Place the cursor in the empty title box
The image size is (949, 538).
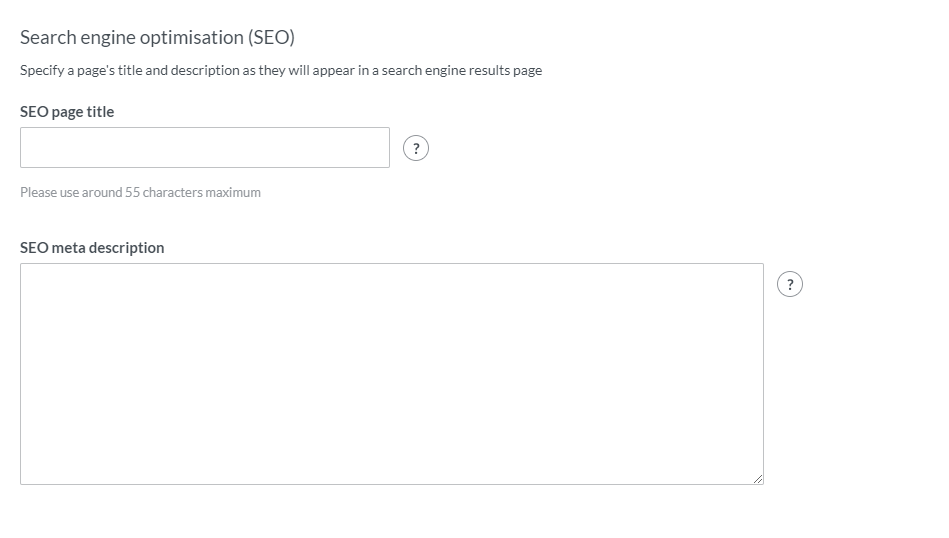[x=205, y=147]
